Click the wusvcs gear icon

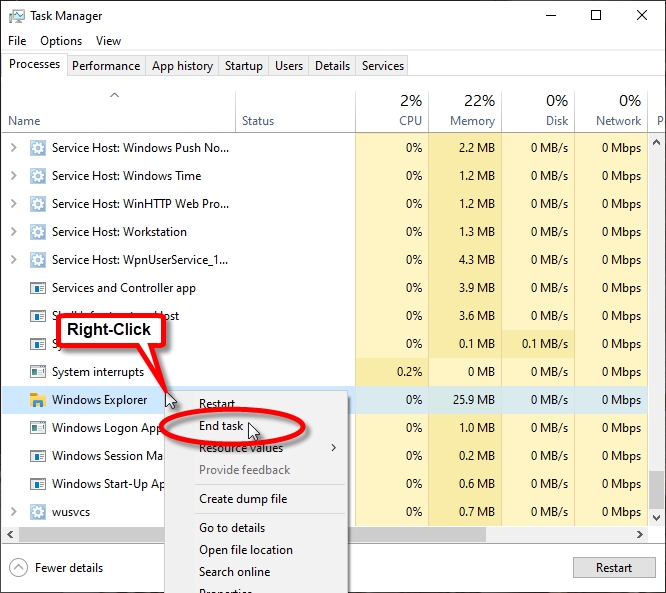coord(38,512)
